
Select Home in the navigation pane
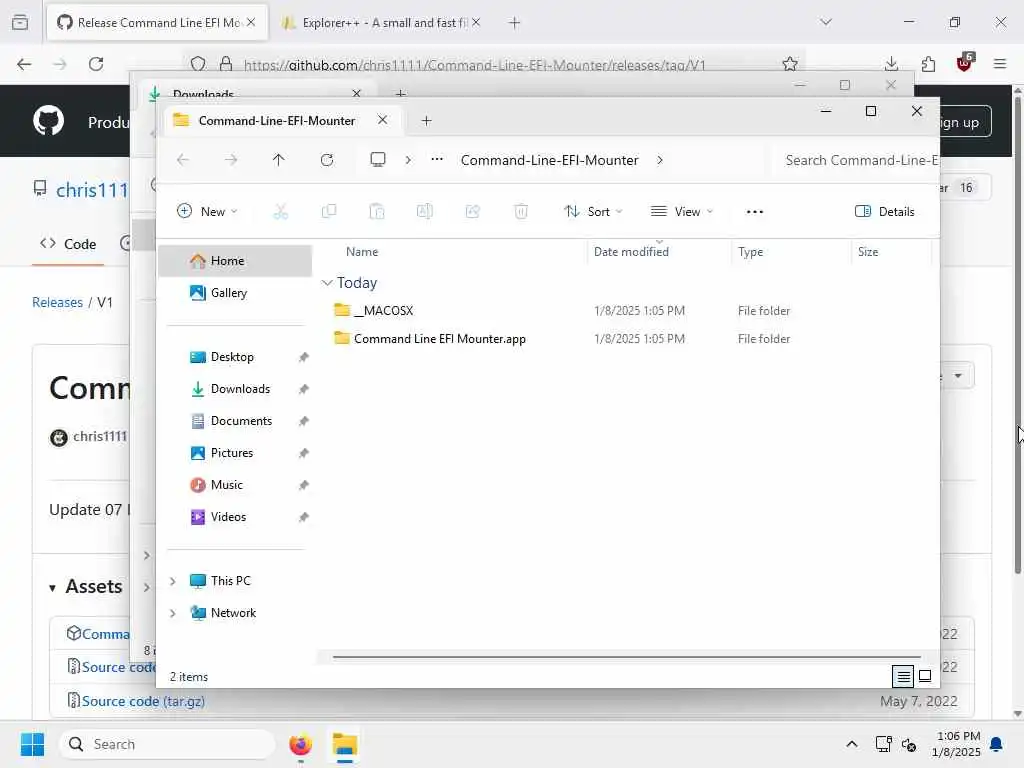point(235,261)
